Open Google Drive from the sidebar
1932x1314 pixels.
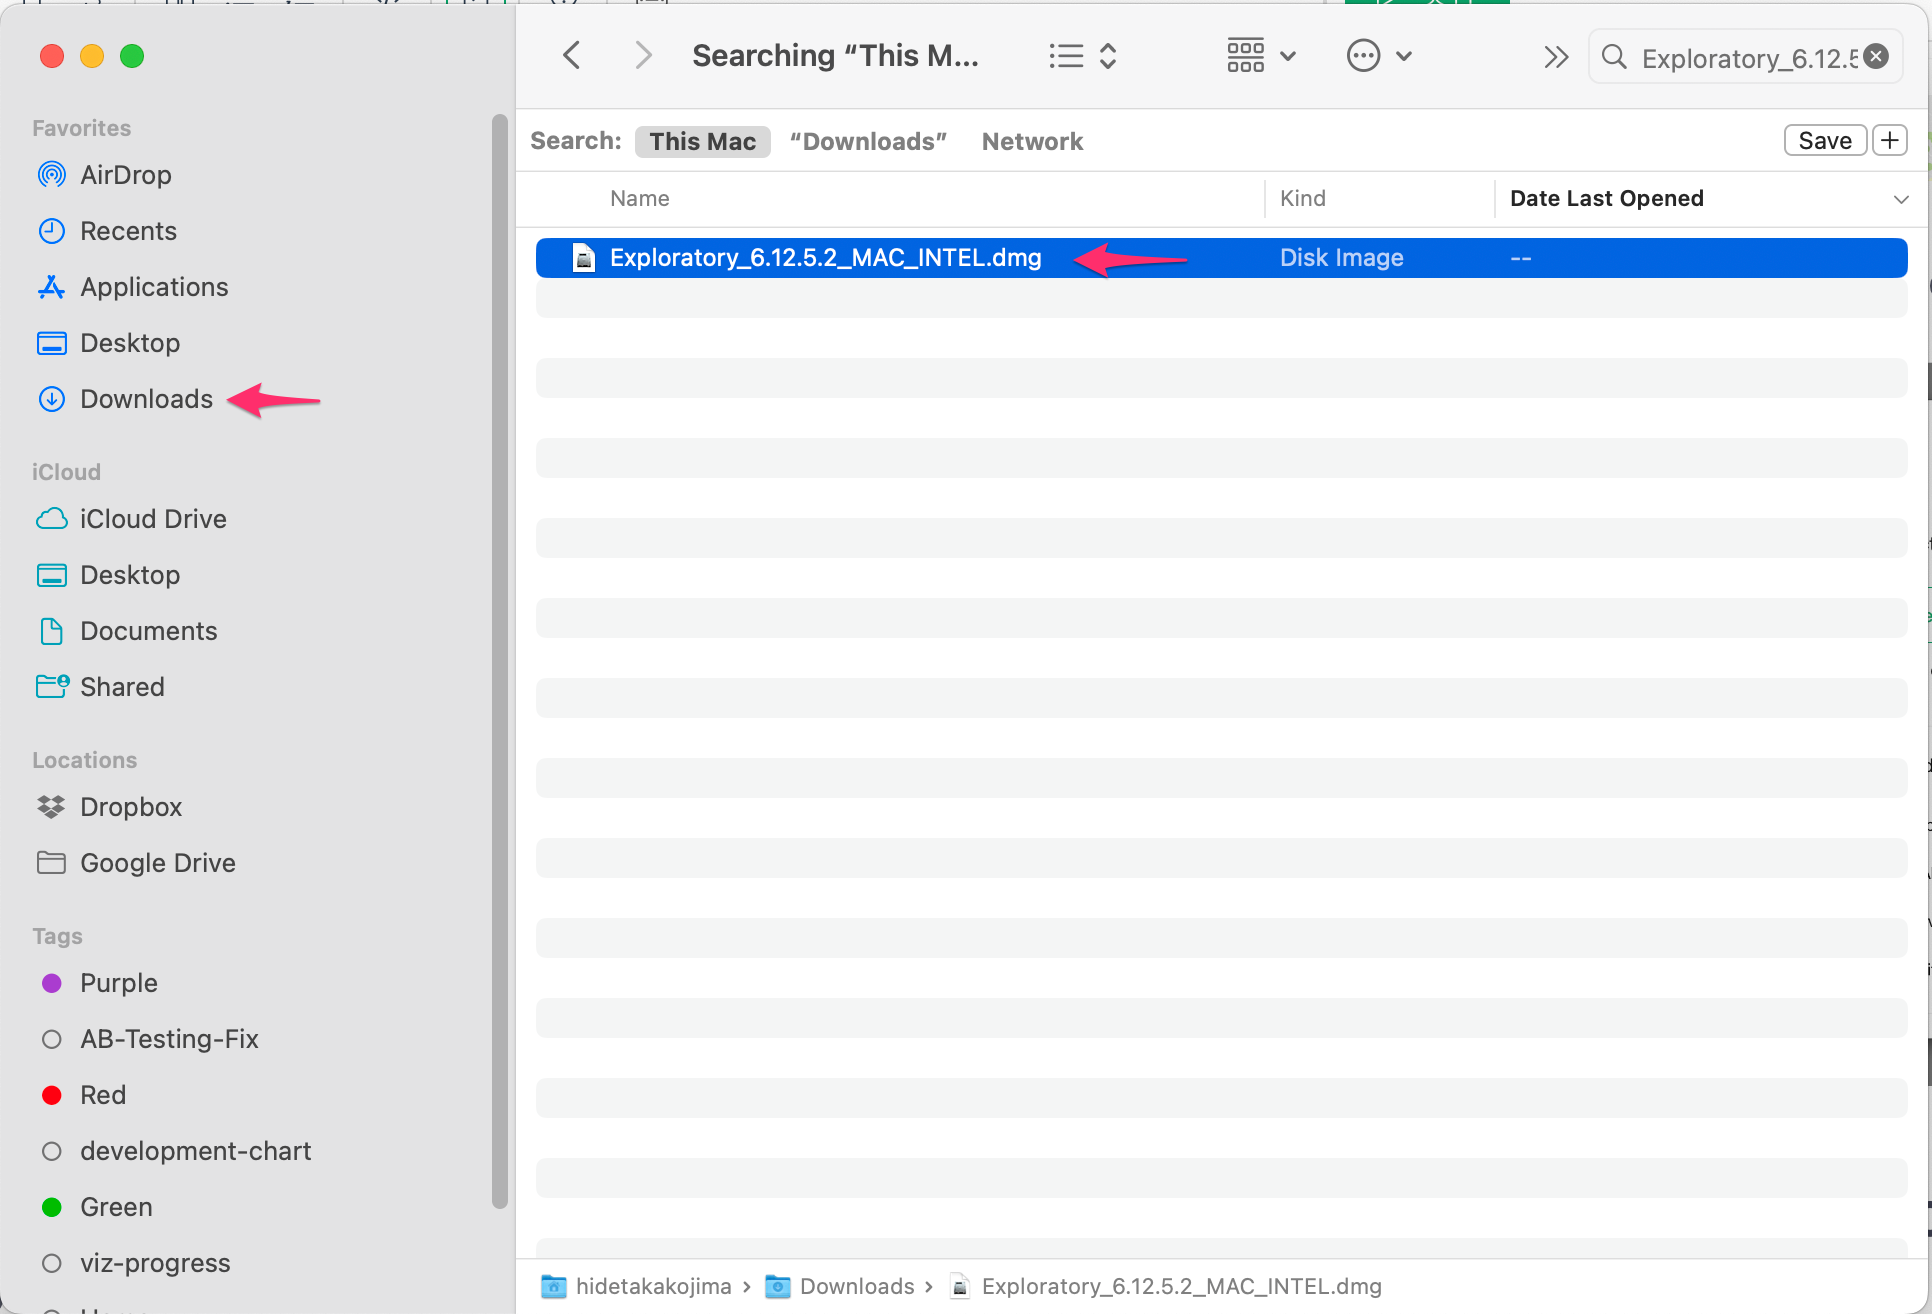point(157,862)
